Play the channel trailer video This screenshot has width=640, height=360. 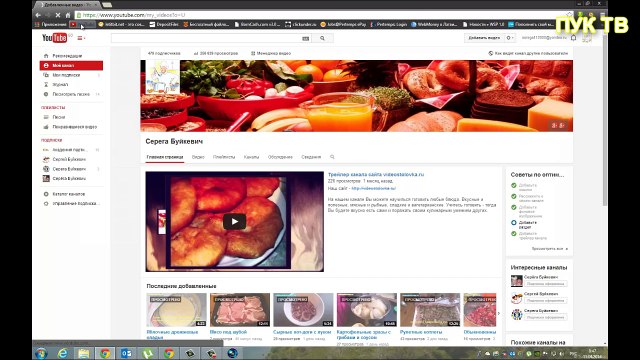click(235, 222)
